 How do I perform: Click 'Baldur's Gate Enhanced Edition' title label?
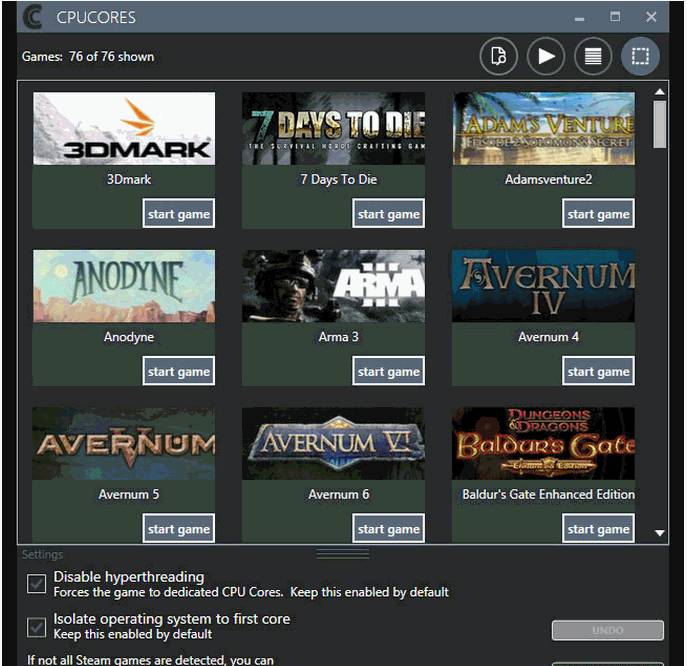pyautogui.click(x=548, y=494)
